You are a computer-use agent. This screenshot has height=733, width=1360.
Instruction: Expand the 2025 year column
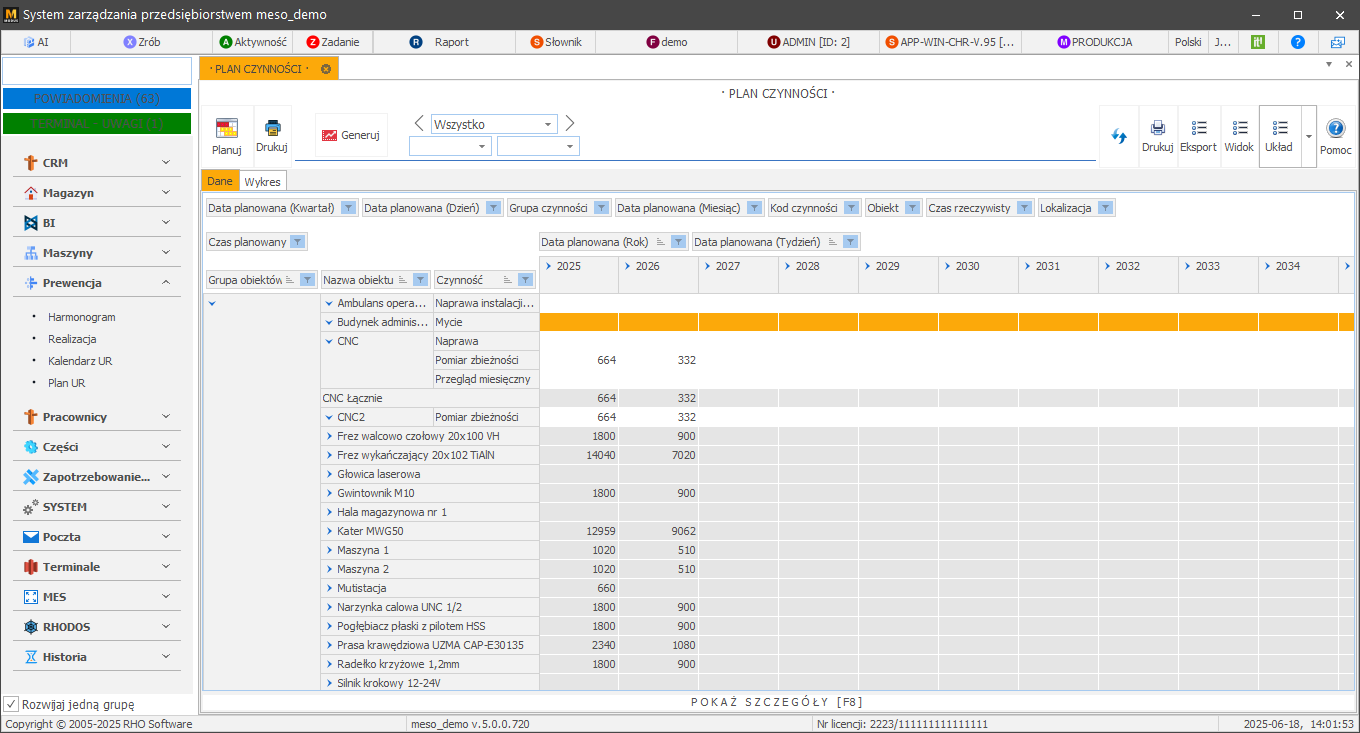coord(549,266)
